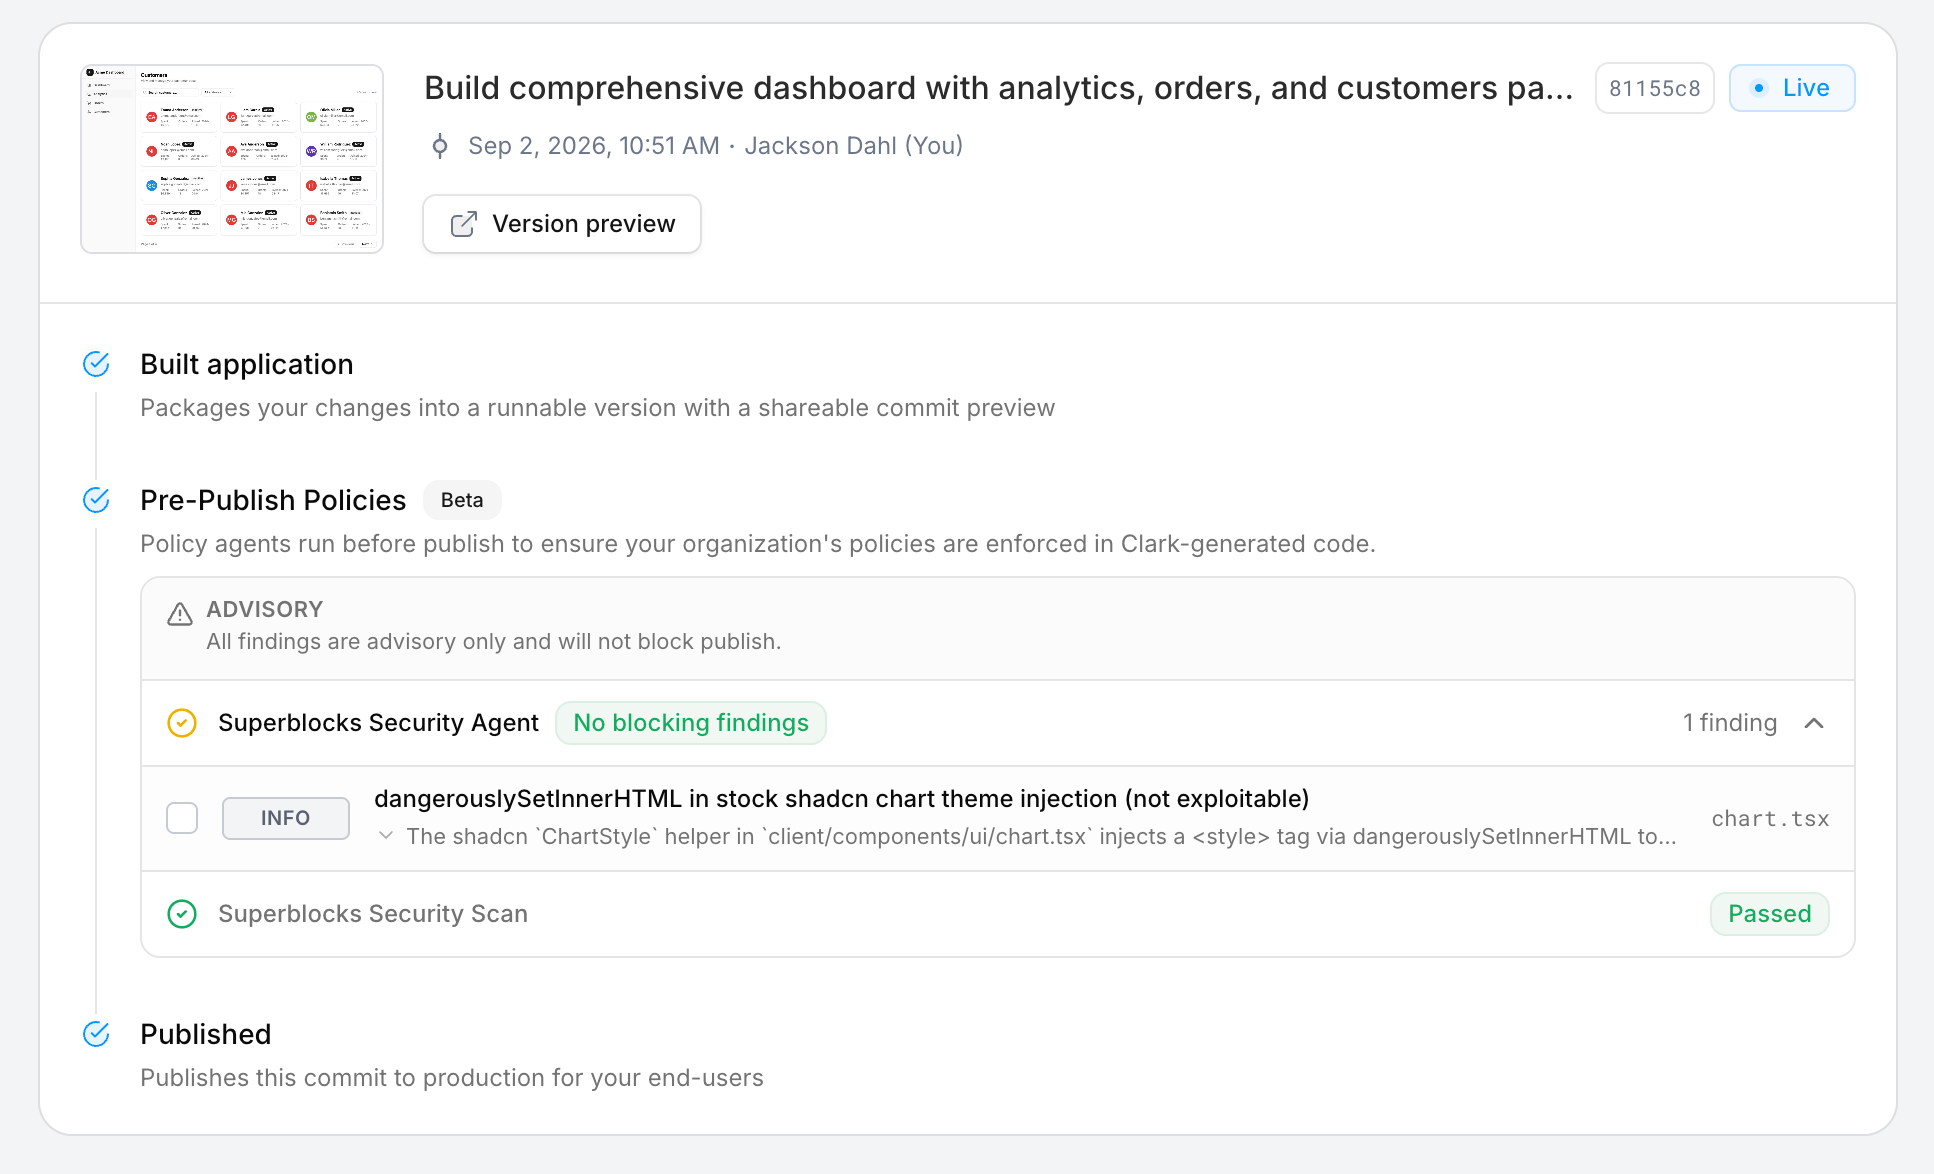
Task: Click the commit hash badge 81155c8
Action: (1654, 88)
